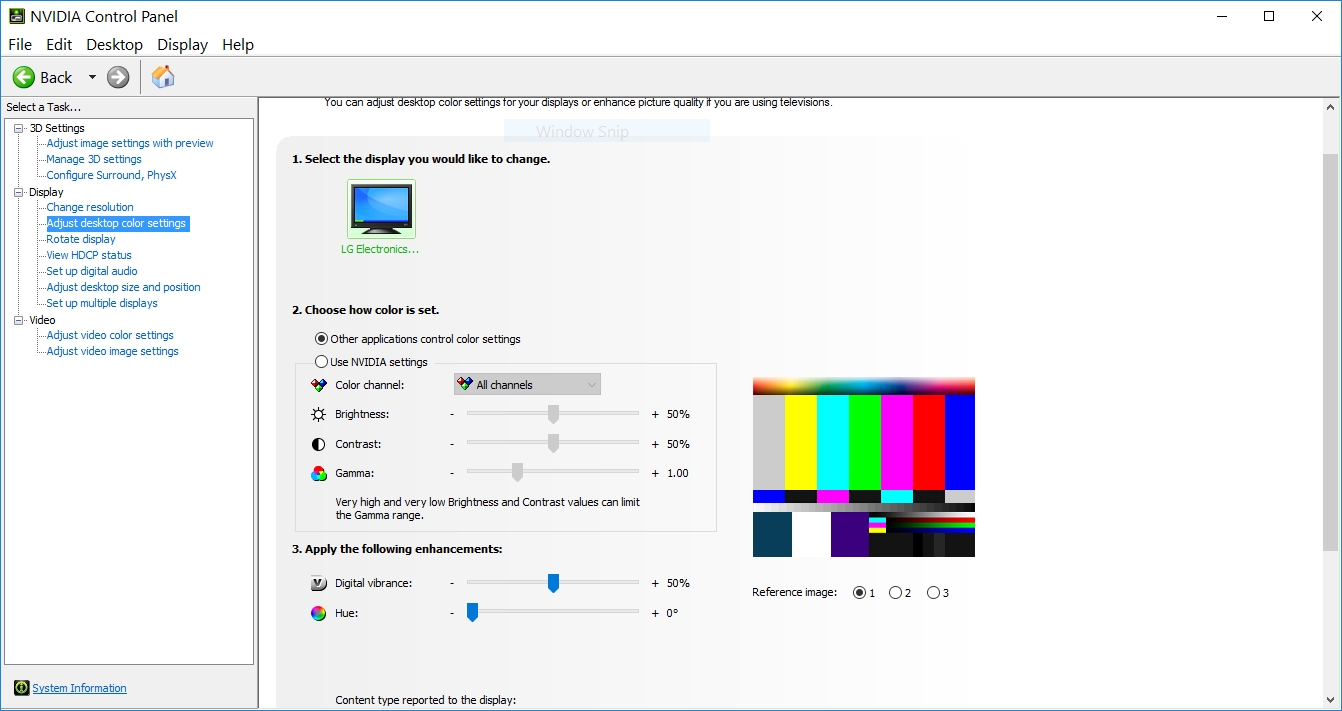The height and width of the screenshot is (711, 1342).
Task: Open Set up multiple displays
Action: click(x=102, y=303)
